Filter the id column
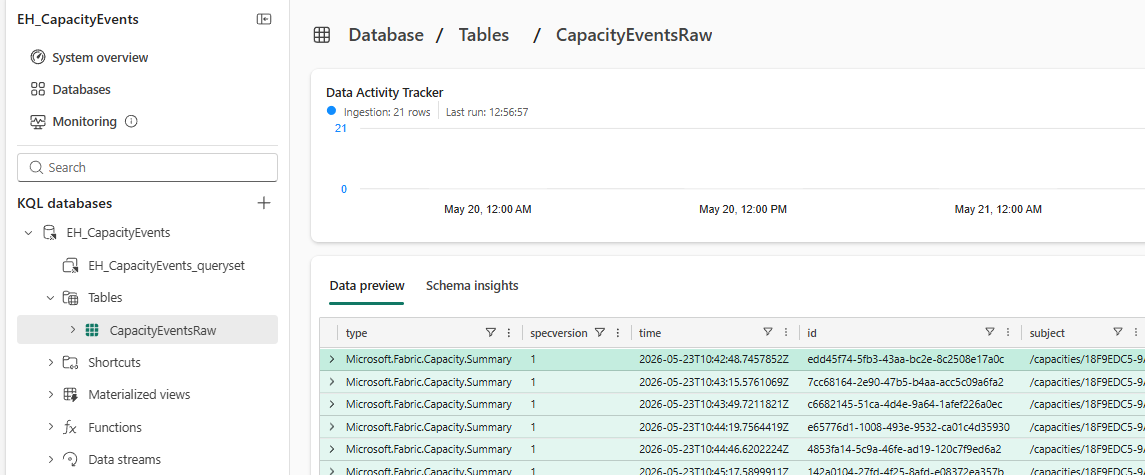The width and height of the screenshot is (1145, 475). 989,332
